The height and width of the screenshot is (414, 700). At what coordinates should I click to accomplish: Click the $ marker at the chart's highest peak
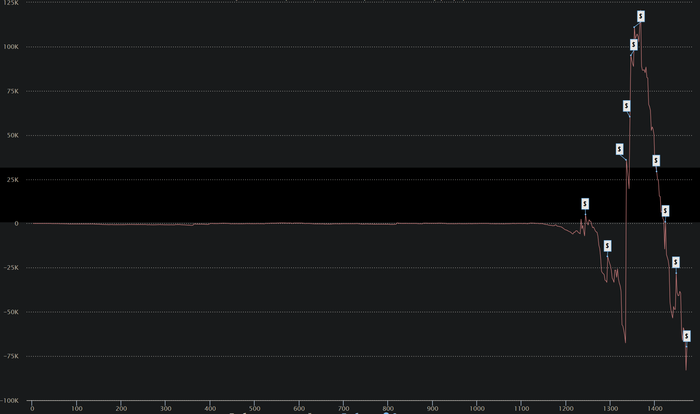tap(641, 17)
